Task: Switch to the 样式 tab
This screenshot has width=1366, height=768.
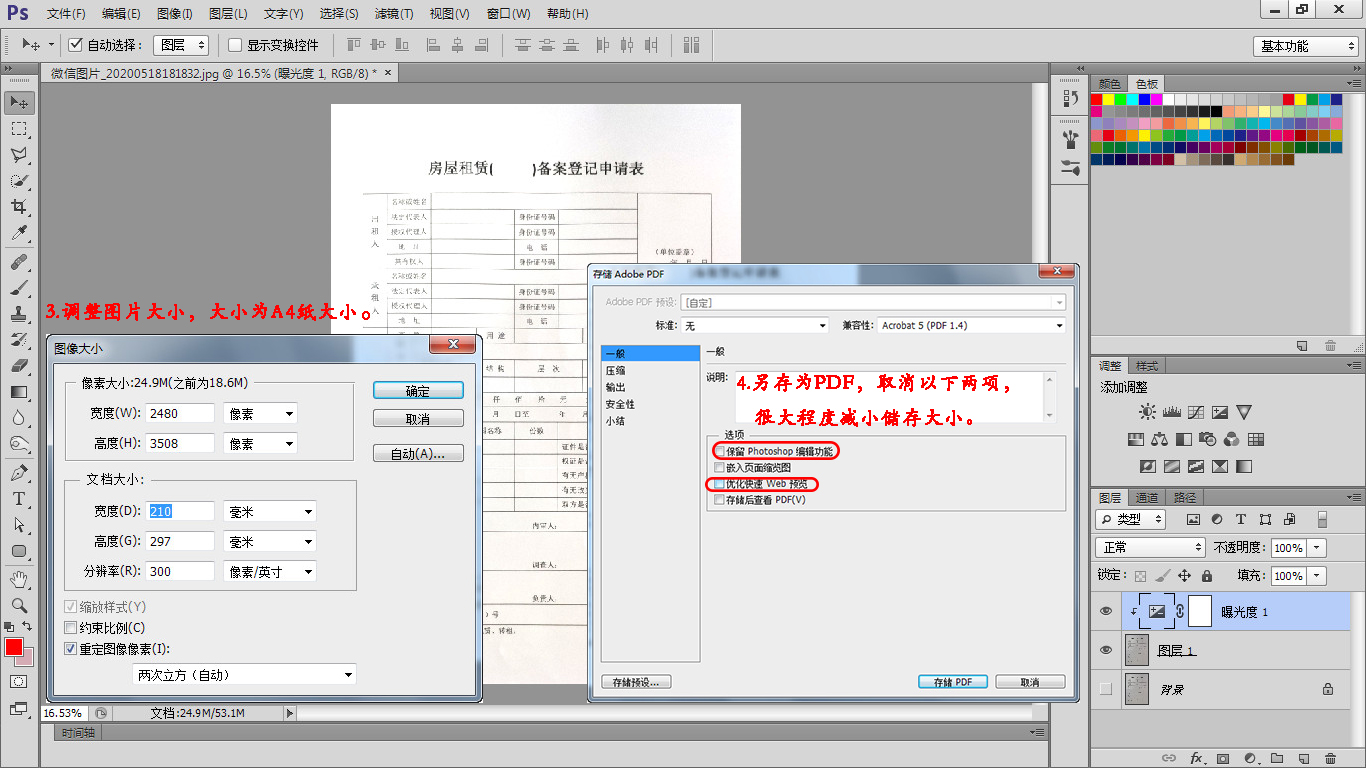Action: 1146,366
